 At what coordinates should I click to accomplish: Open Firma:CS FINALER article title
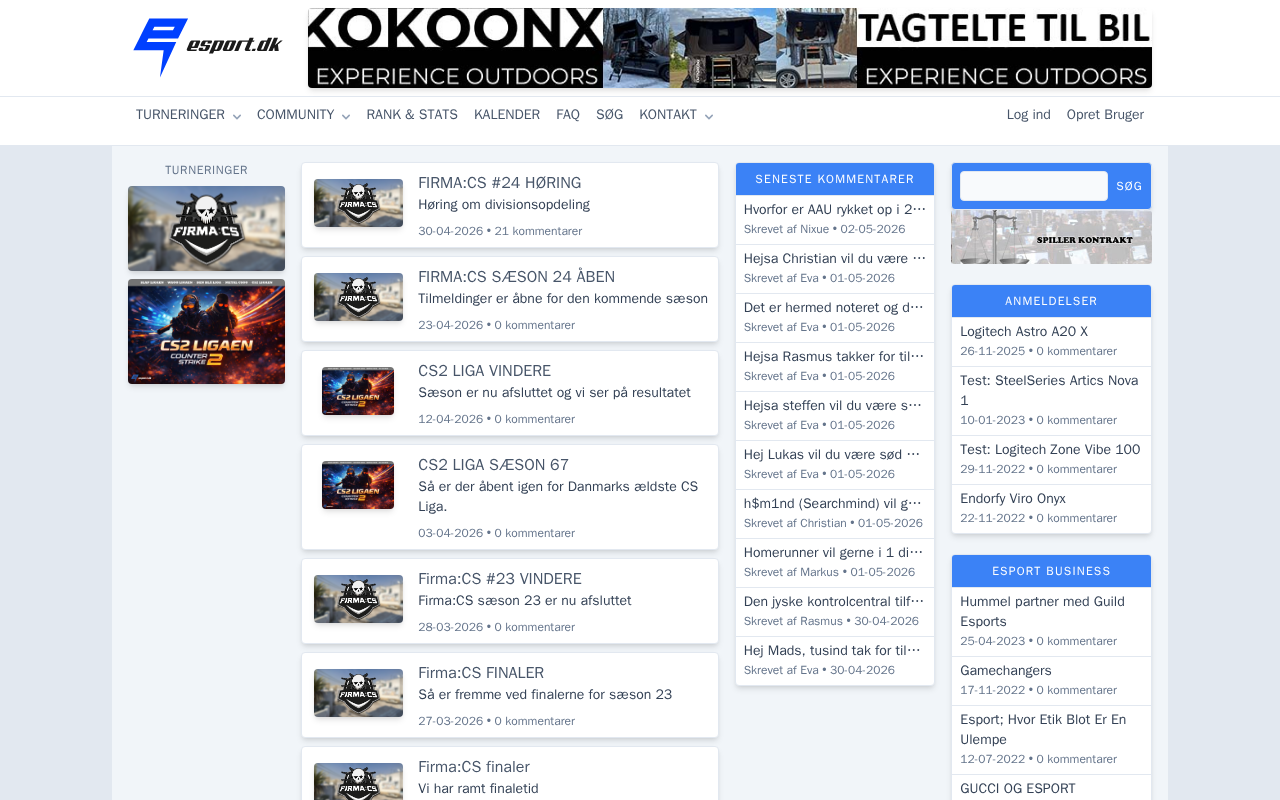point(481,673)
